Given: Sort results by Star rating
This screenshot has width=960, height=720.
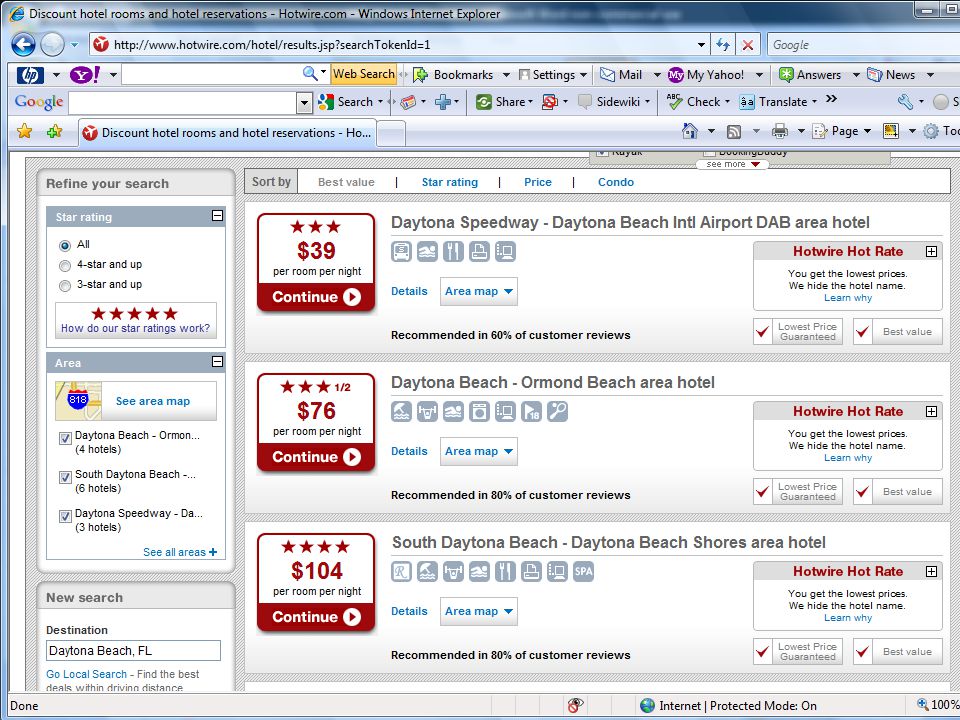Looking at the screenshot, I should tap(450, 182).
